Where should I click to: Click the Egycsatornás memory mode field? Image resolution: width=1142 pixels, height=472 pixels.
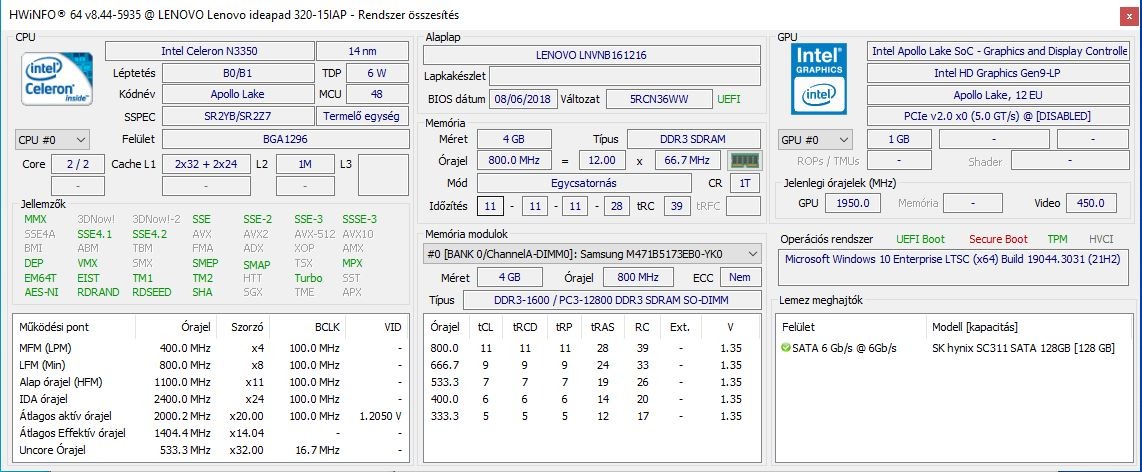[584, 184]
